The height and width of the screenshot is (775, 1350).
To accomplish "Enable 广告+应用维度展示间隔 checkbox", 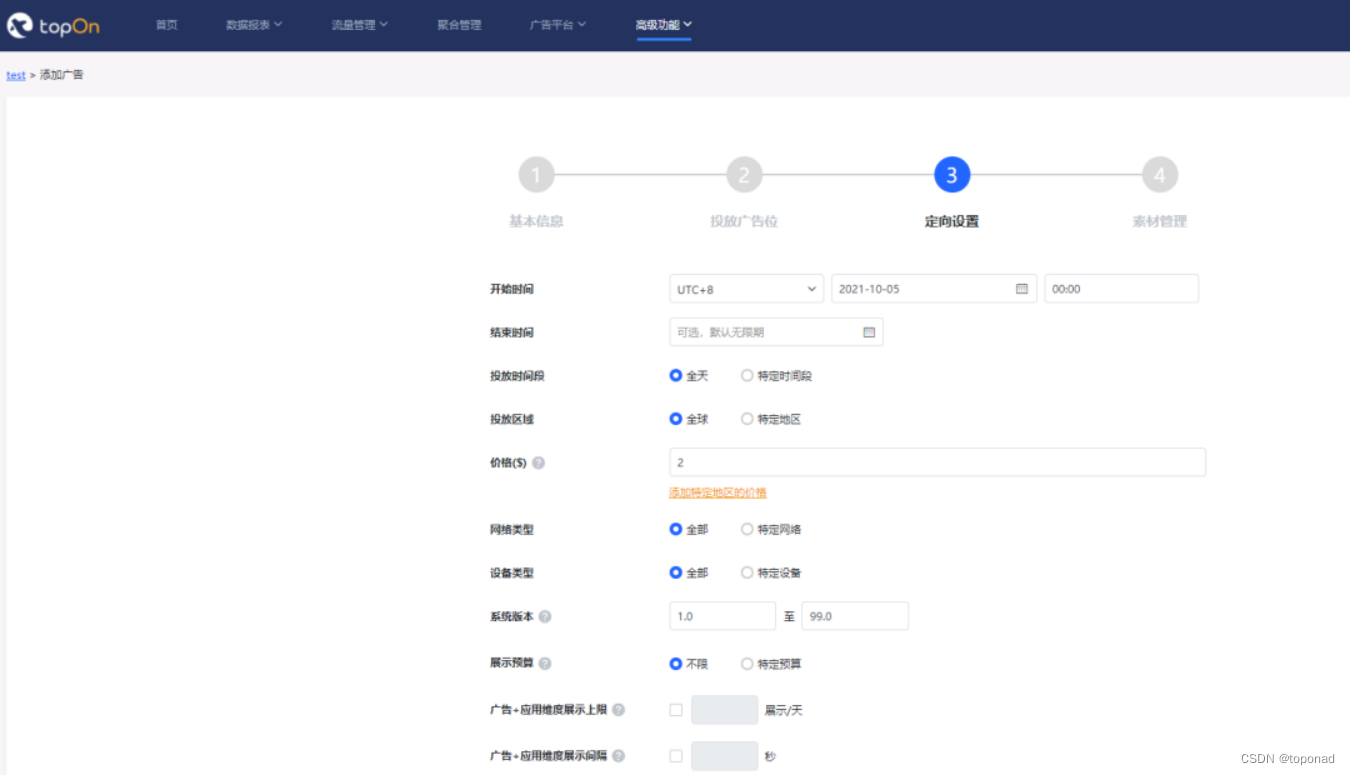I will (676, 756).
